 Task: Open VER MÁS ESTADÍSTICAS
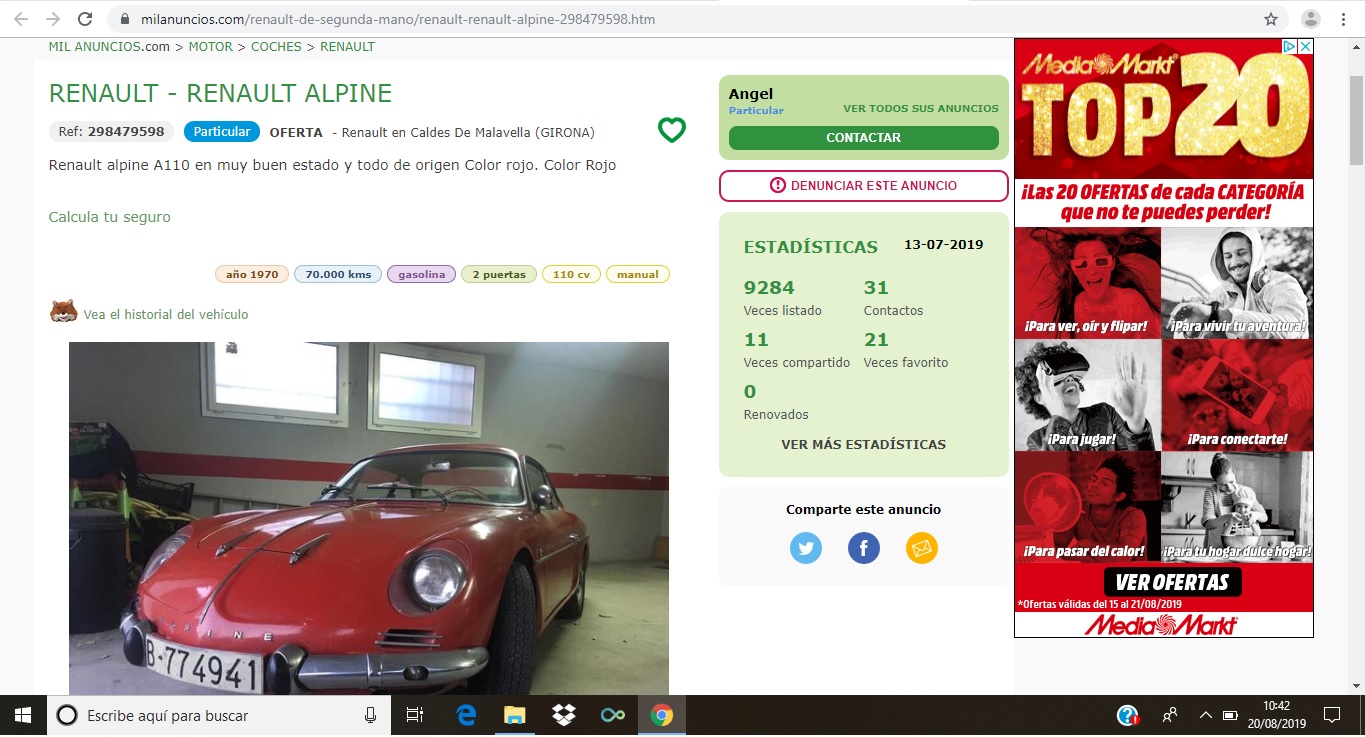(x=864, y=444)
